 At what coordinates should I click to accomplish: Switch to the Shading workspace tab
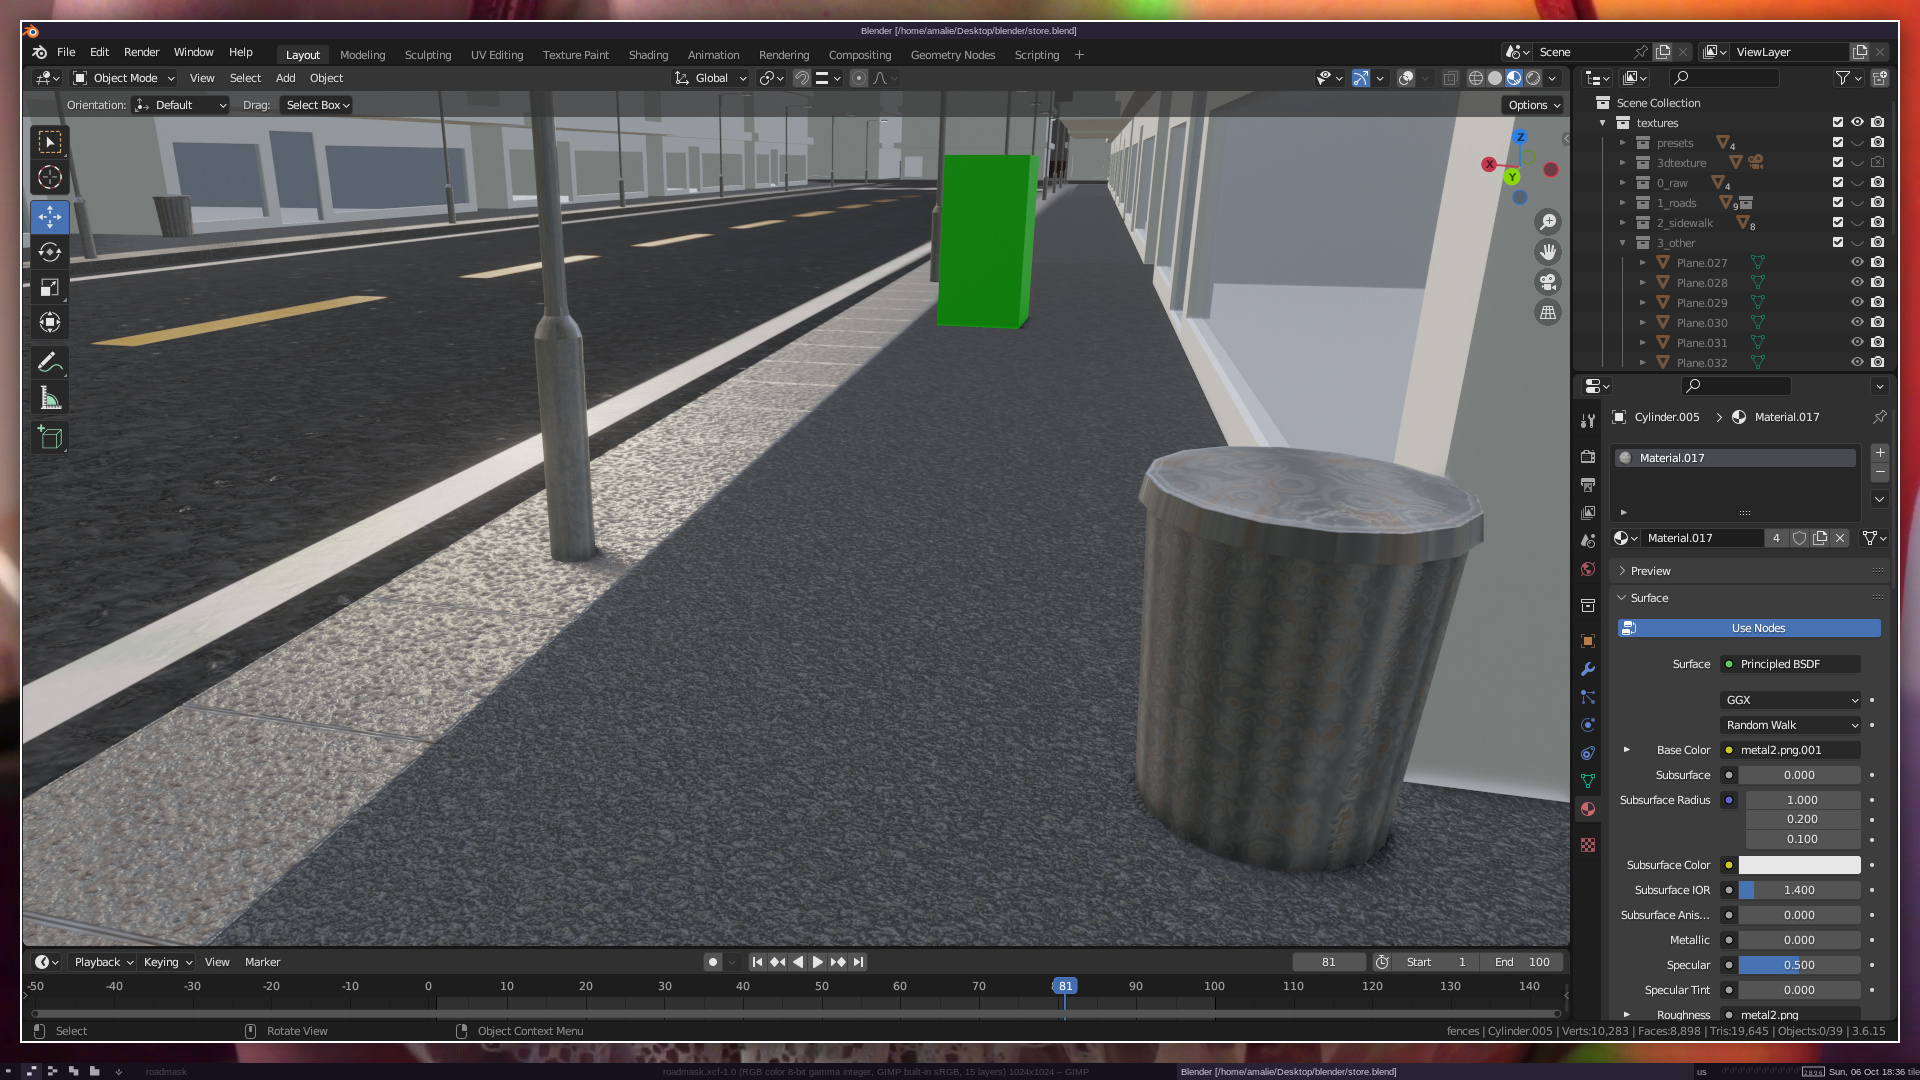coord(648,55)
